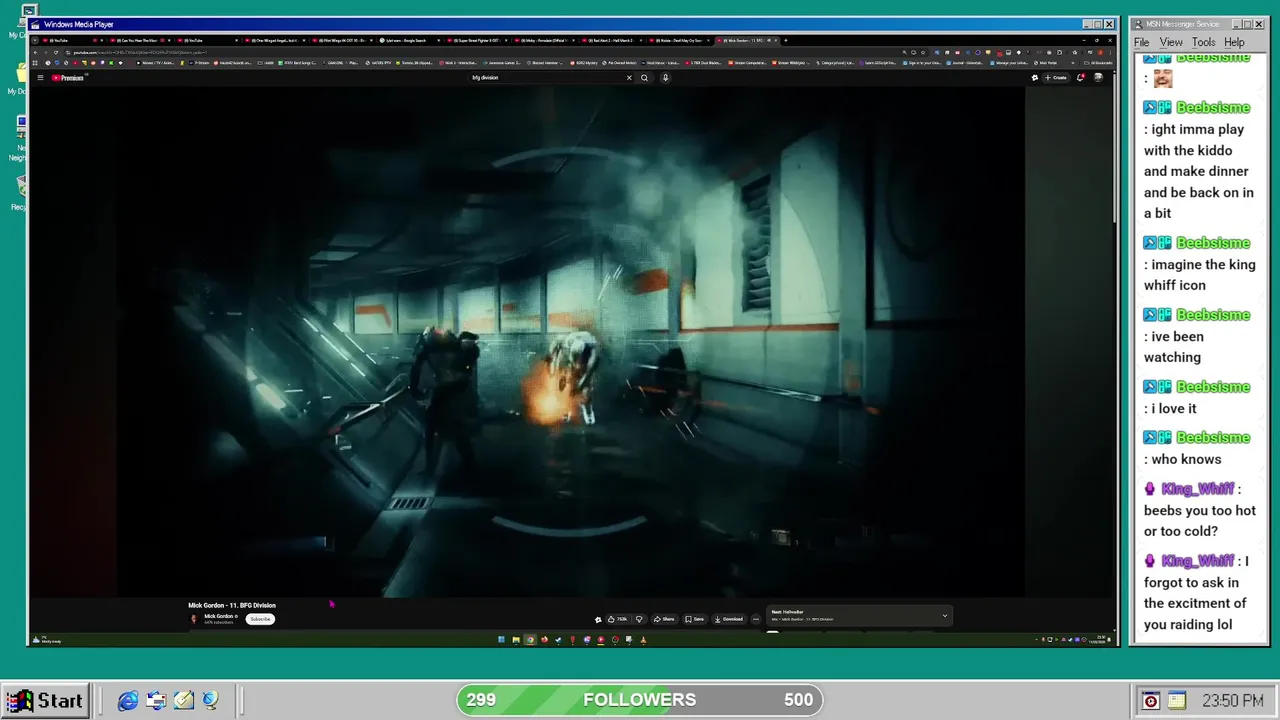
Task: Click the browser address bar
Action: (x=480, y=52)
